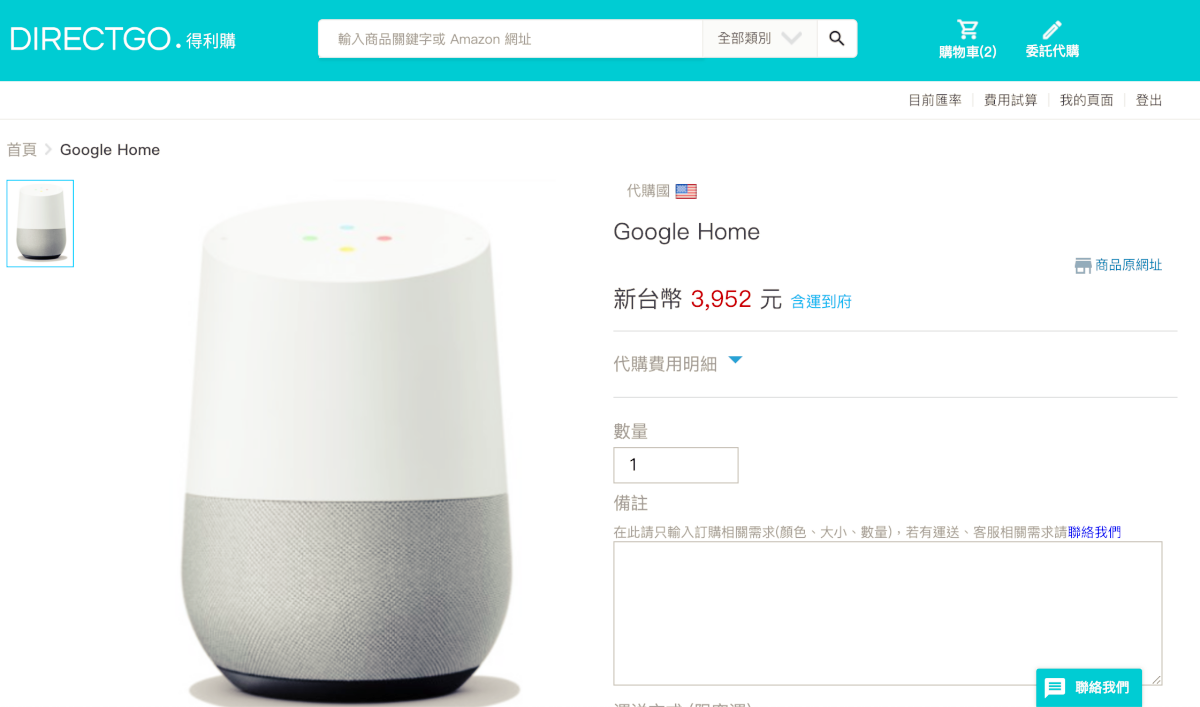Screen dimensions: 1200x707
Task: Select the Google Home product thumbnail
Action: [40, 223]
